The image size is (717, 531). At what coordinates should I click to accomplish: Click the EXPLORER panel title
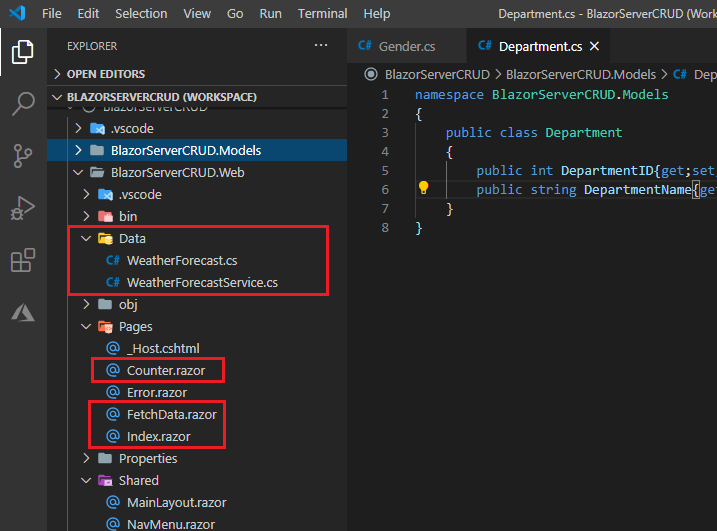(92, 46)
